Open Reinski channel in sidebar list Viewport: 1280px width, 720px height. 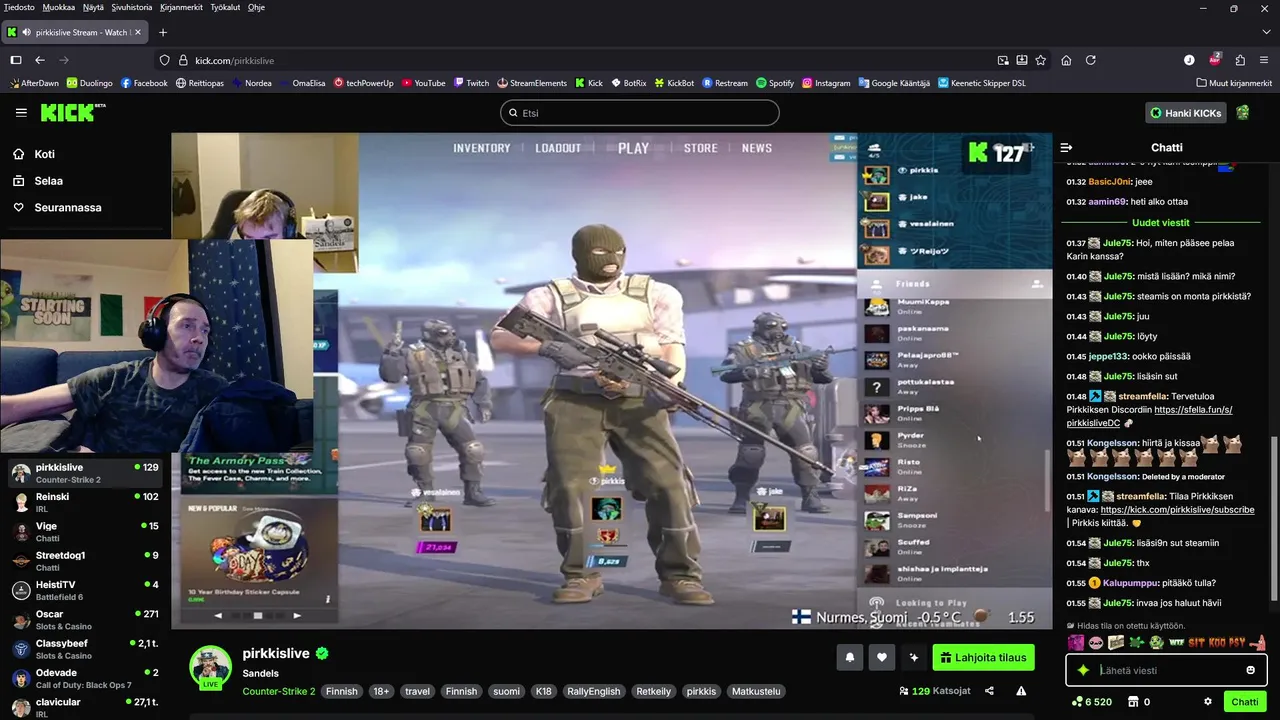coord(85,502)
